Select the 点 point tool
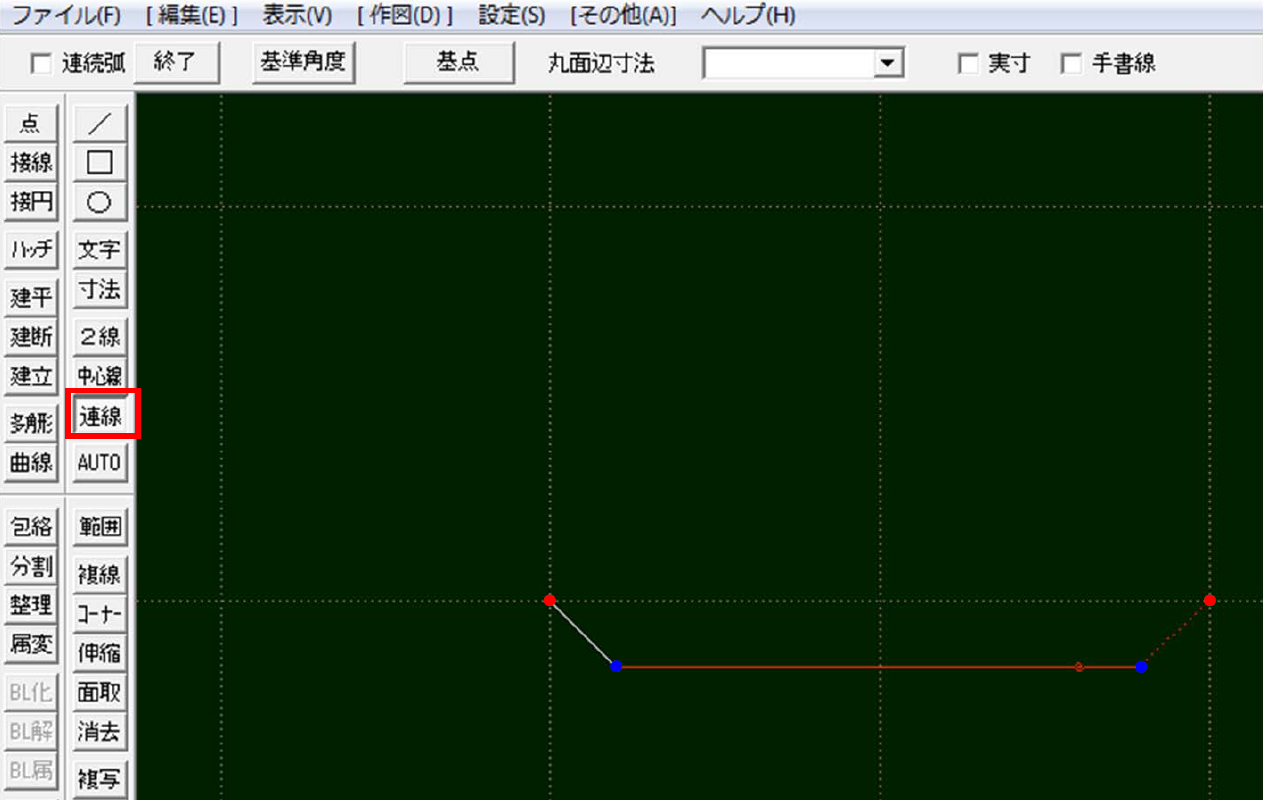Viewport: 1263px width, 800px height. click(x=31, y=124)
